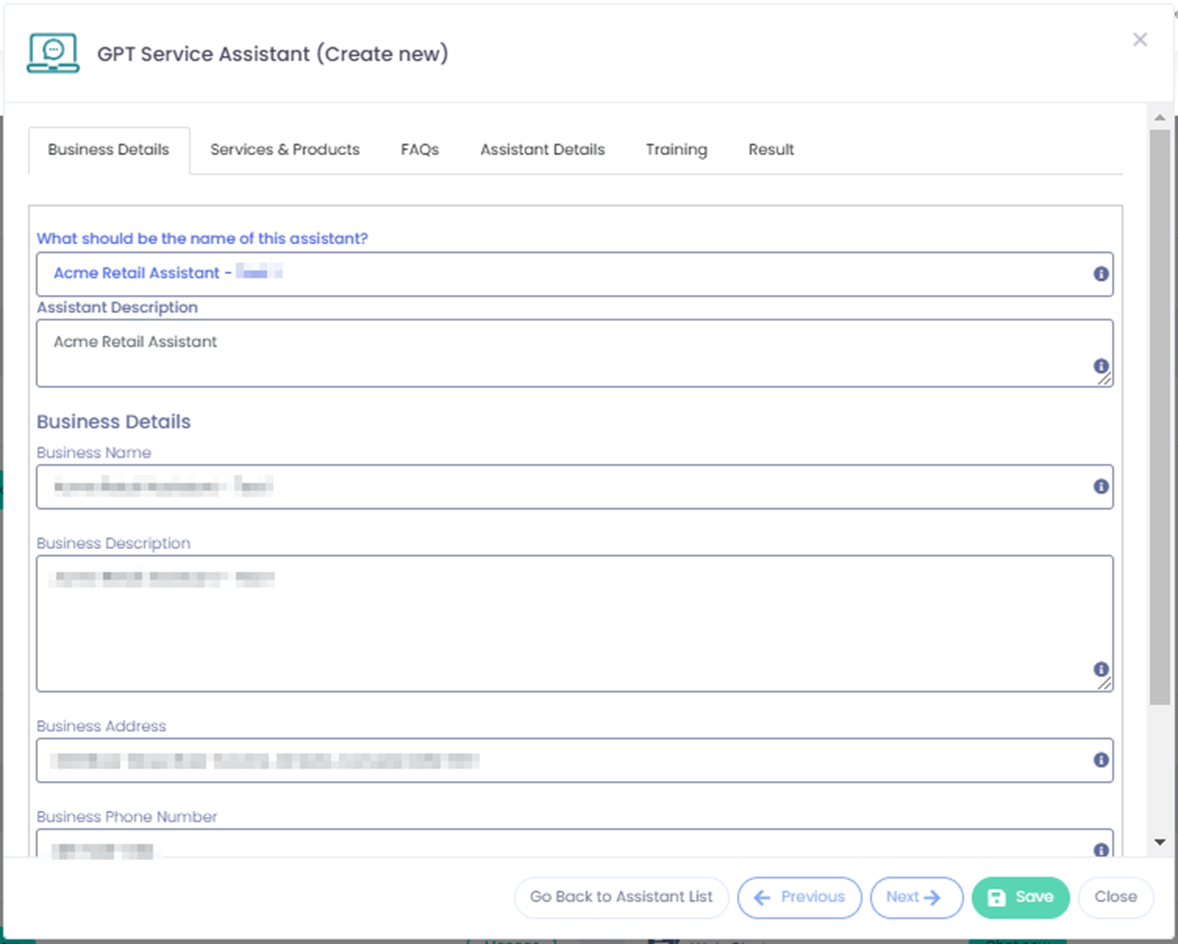Click the Previous arrow button
The width and height of the screenshot is (1178, 944).
click(x=798, y=897)
